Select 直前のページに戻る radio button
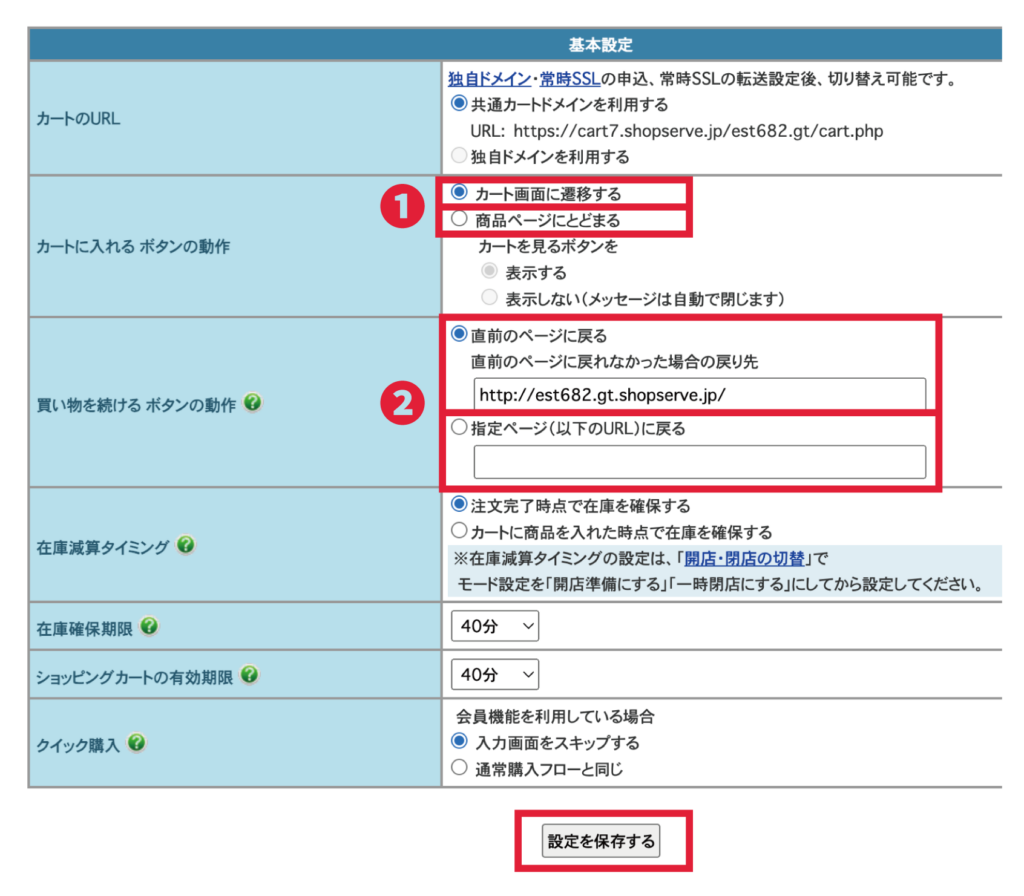This screenshot has width=1024, height=896. [459, 335]
